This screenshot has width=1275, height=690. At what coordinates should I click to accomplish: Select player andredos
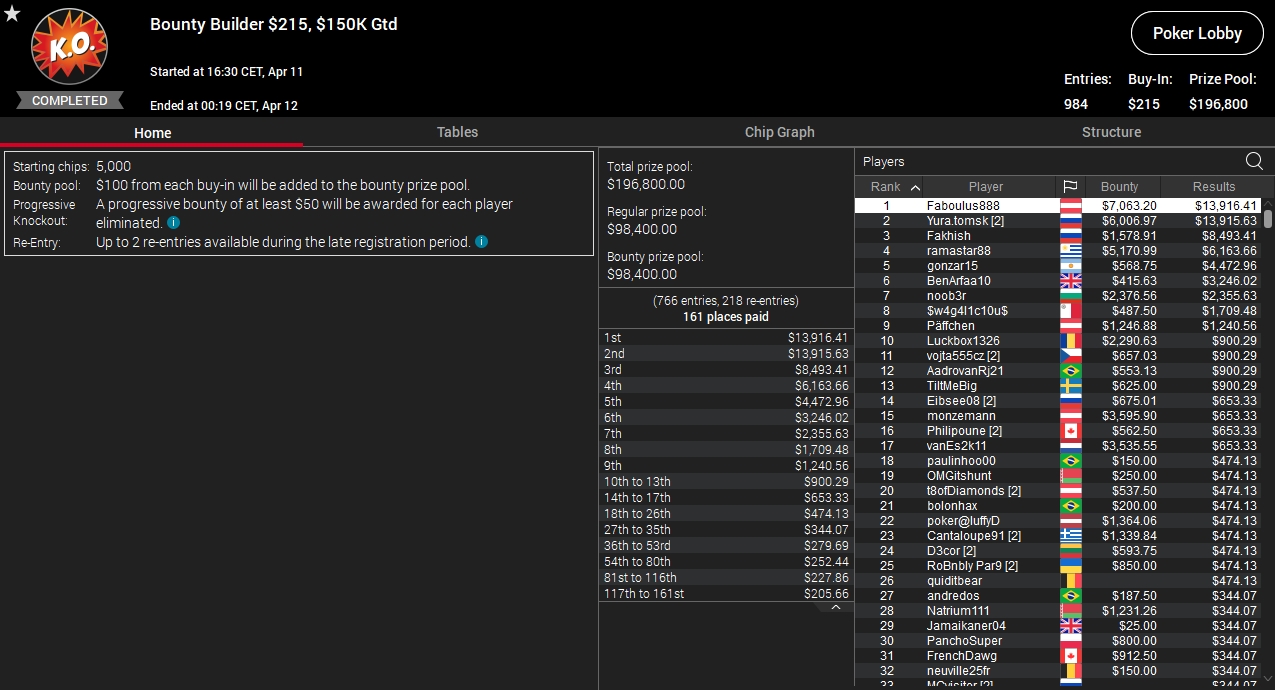click(x=1058, y=596)
